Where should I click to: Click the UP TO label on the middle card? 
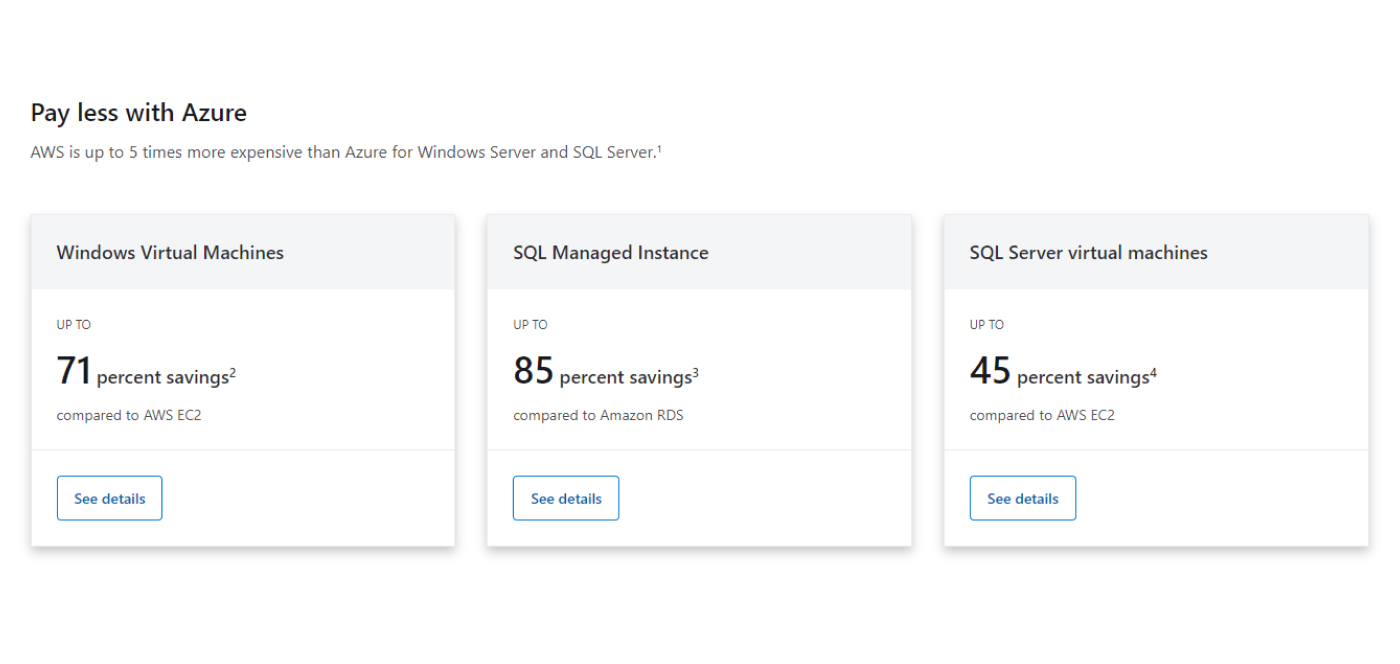530,324
